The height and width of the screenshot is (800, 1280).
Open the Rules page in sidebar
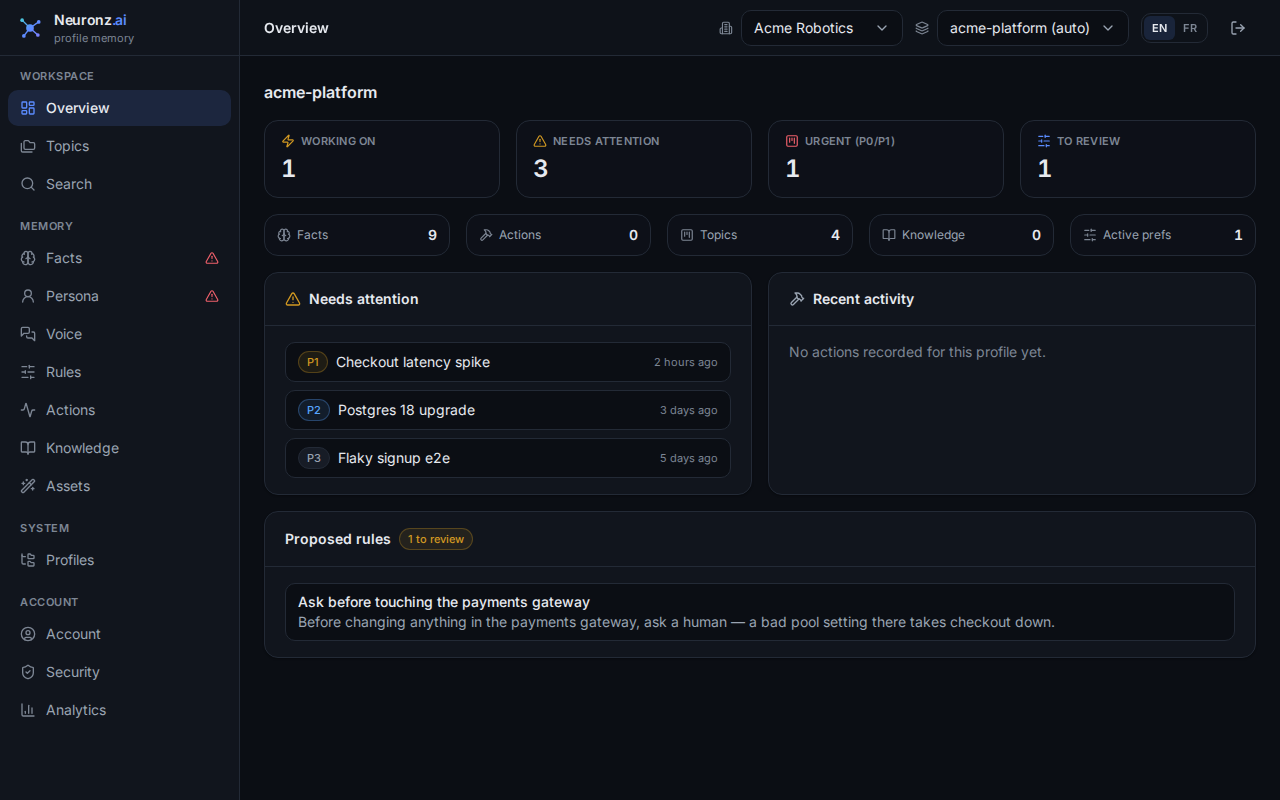(x=119, y=372)
